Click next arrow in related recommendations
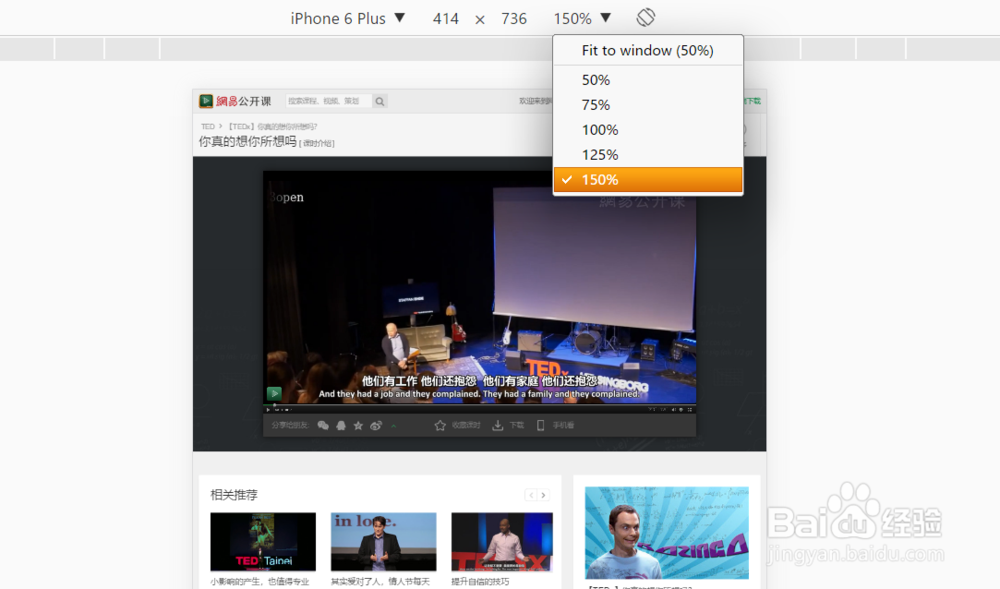Screen dimensions: 1000x589 pos(543,495)
